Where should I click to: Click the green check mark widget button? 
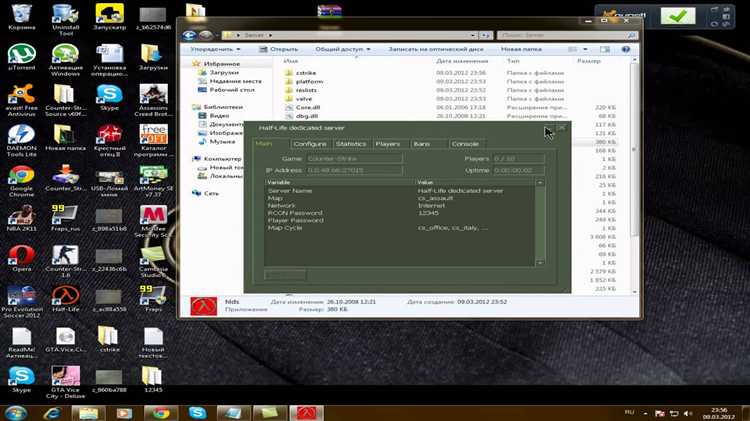tap(678, 16)
